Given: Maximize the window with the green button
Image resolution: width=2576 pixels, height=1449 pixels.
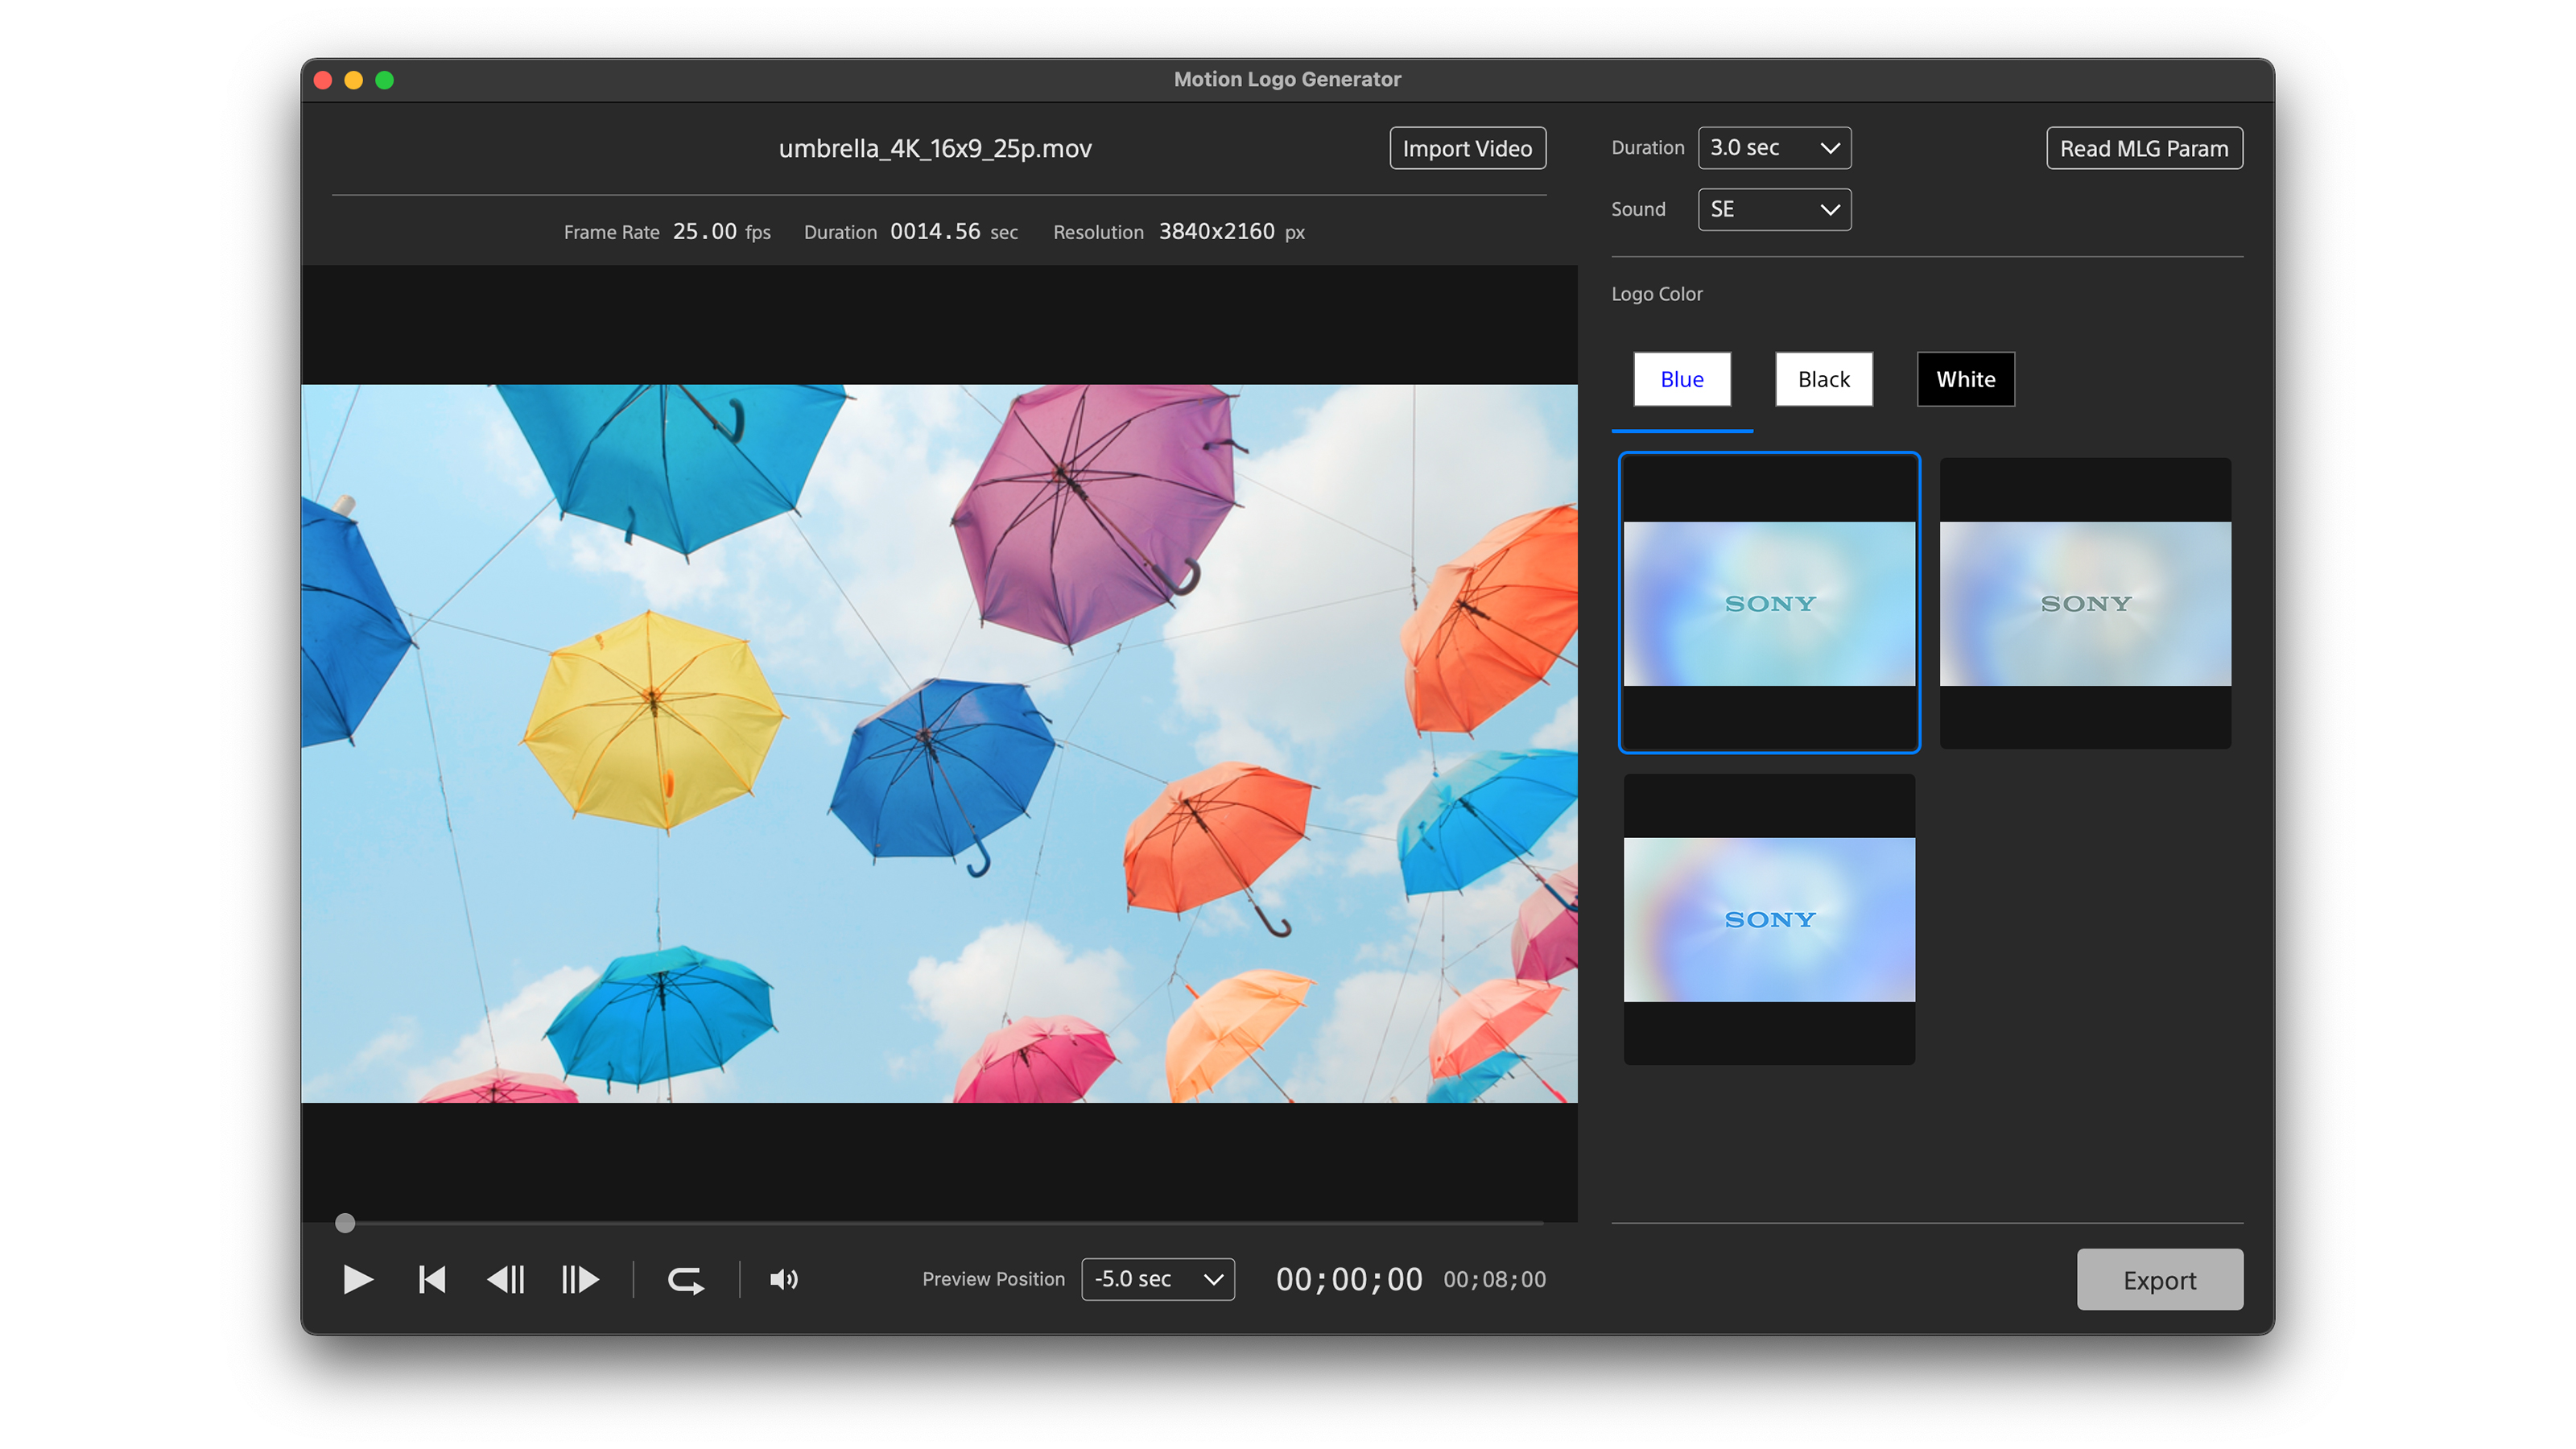Looking at the screenshot, I should 385,80.
